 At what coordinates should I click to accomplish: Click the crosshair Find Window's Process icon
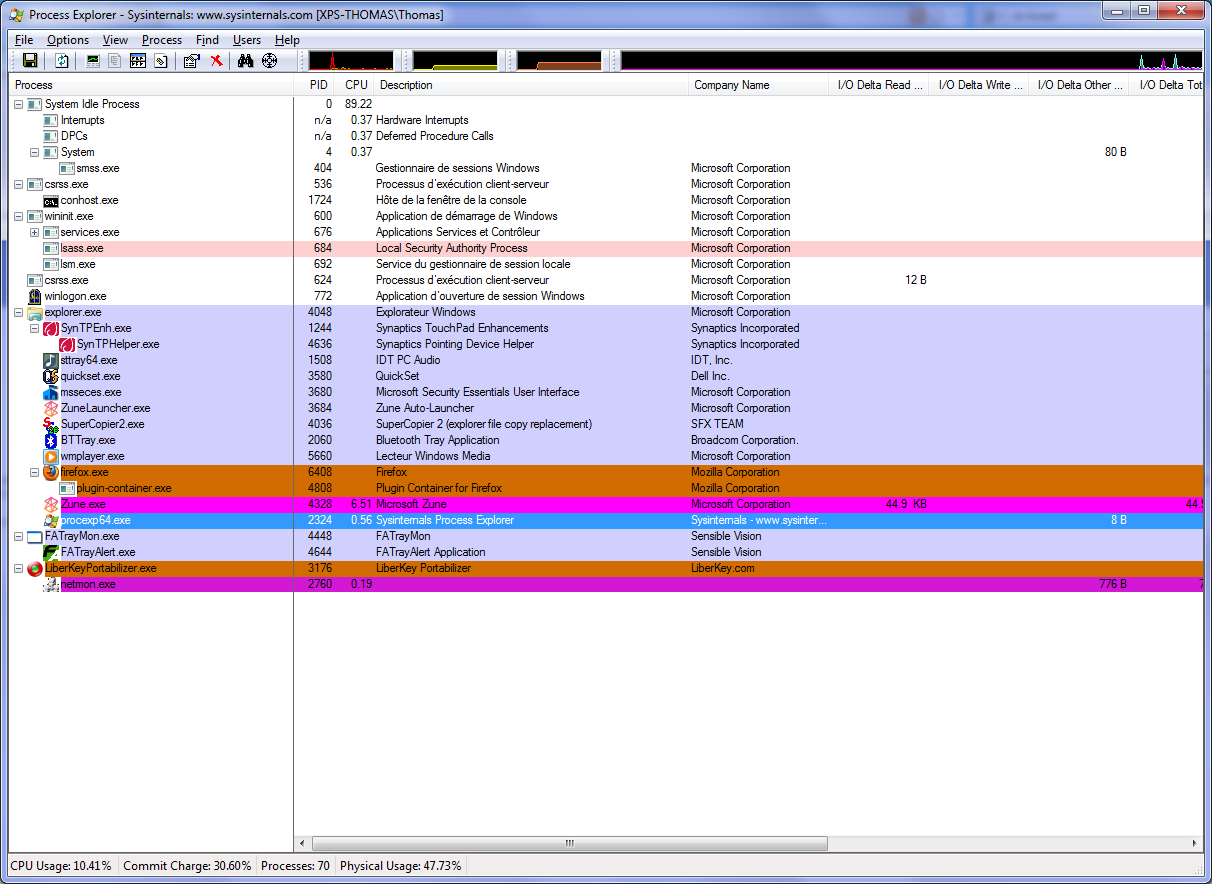click(269, 61)
